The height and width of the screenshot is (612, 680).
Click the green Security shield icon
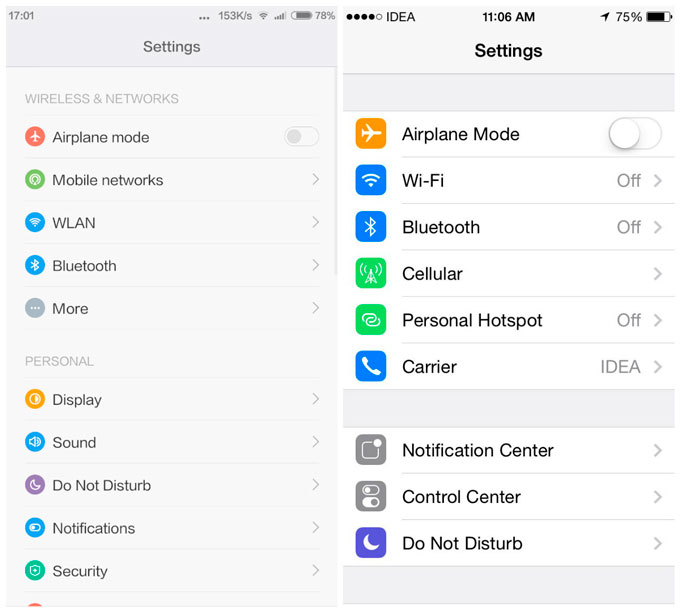pyautogui.click(x=35, y=571)
